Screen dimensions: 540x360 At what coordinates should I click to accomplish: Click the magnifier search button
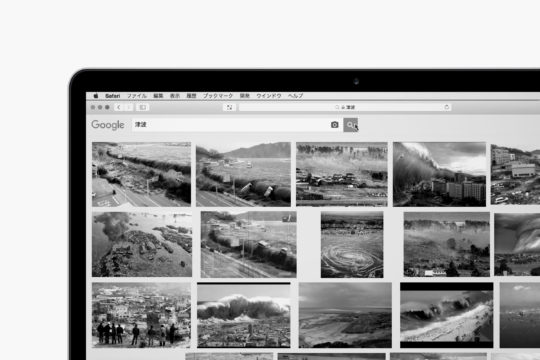pyautogui.click(x=351, y=125)
